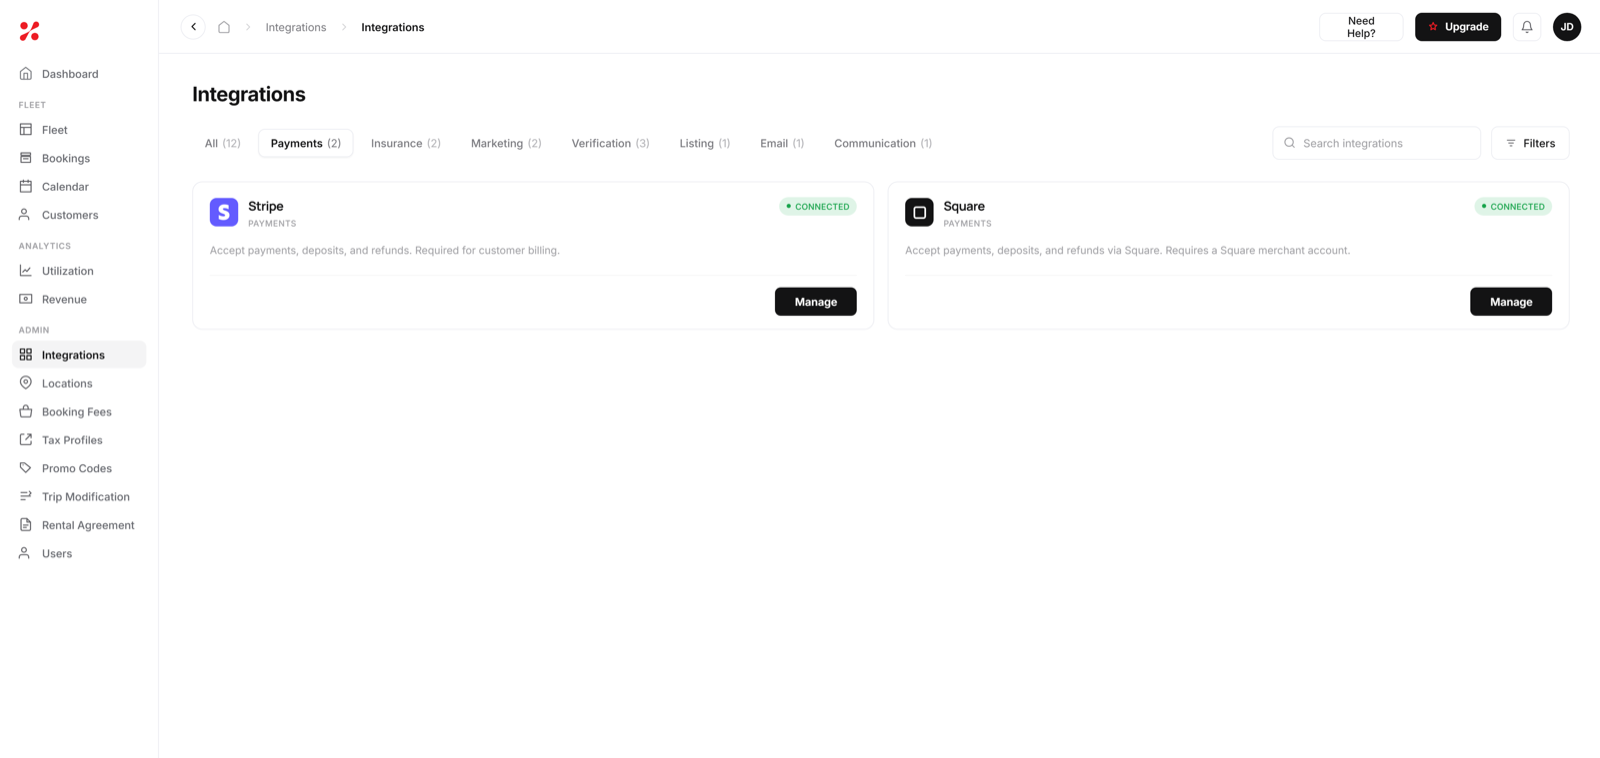Viewport: 1600px width, 758px height.
Task: Click the first Integrations breadcrumb link
Action: click(x=296, y=27)
